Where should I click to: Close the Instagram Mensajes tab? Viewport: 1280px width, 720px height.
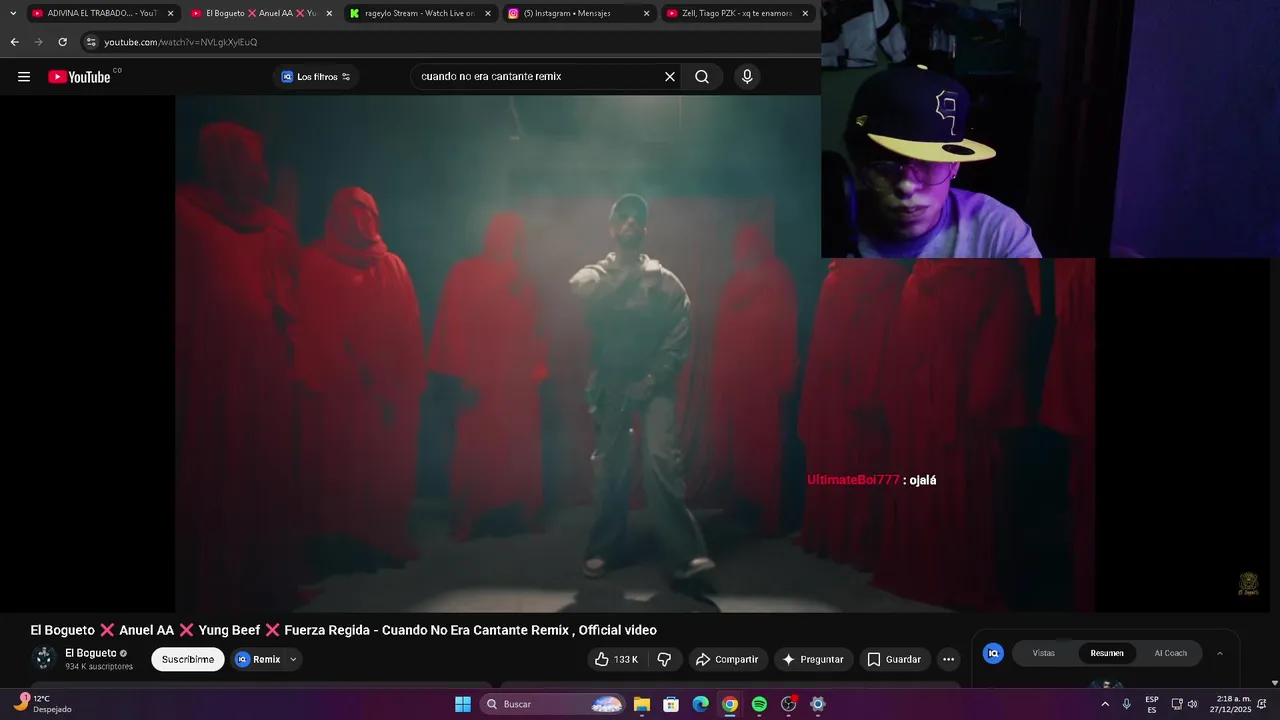point(646,13)
